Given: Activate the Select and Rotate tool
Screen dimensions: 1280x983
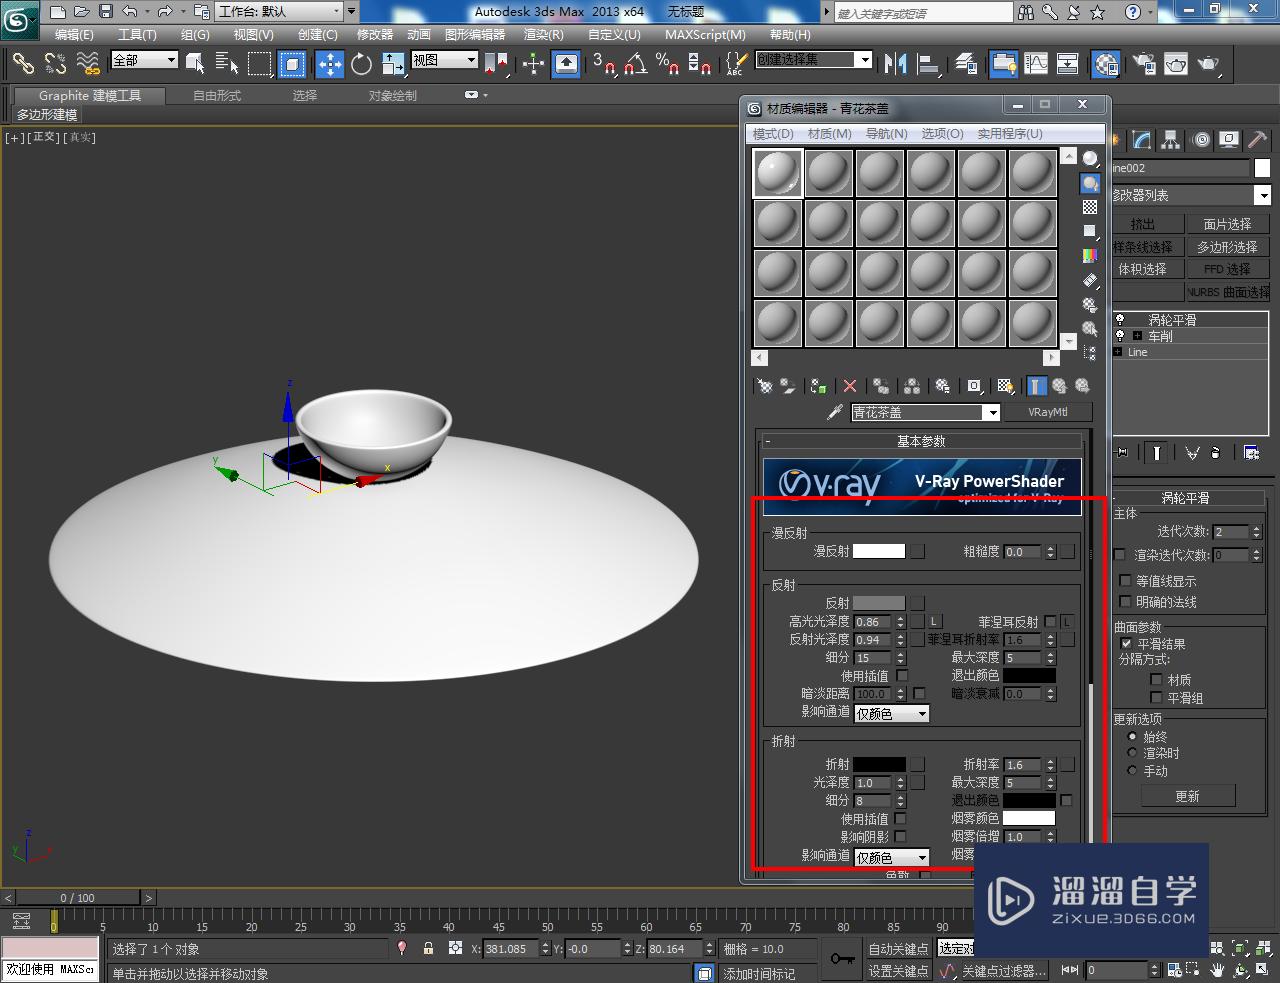Looking at the screenshot, I should 361,64.
